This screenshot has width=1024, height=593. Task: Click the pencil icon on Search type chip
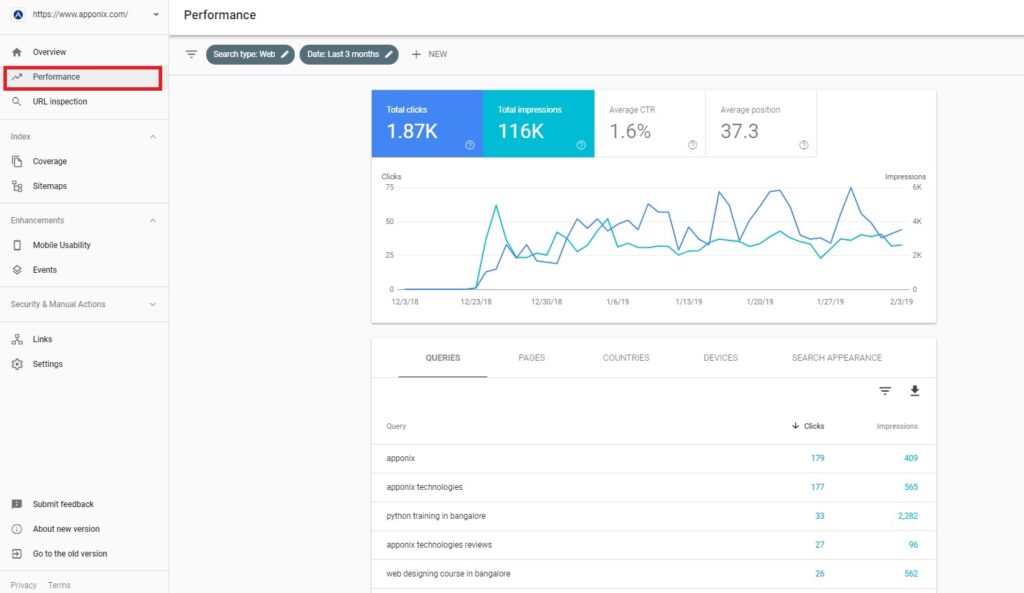coord(285,54)
